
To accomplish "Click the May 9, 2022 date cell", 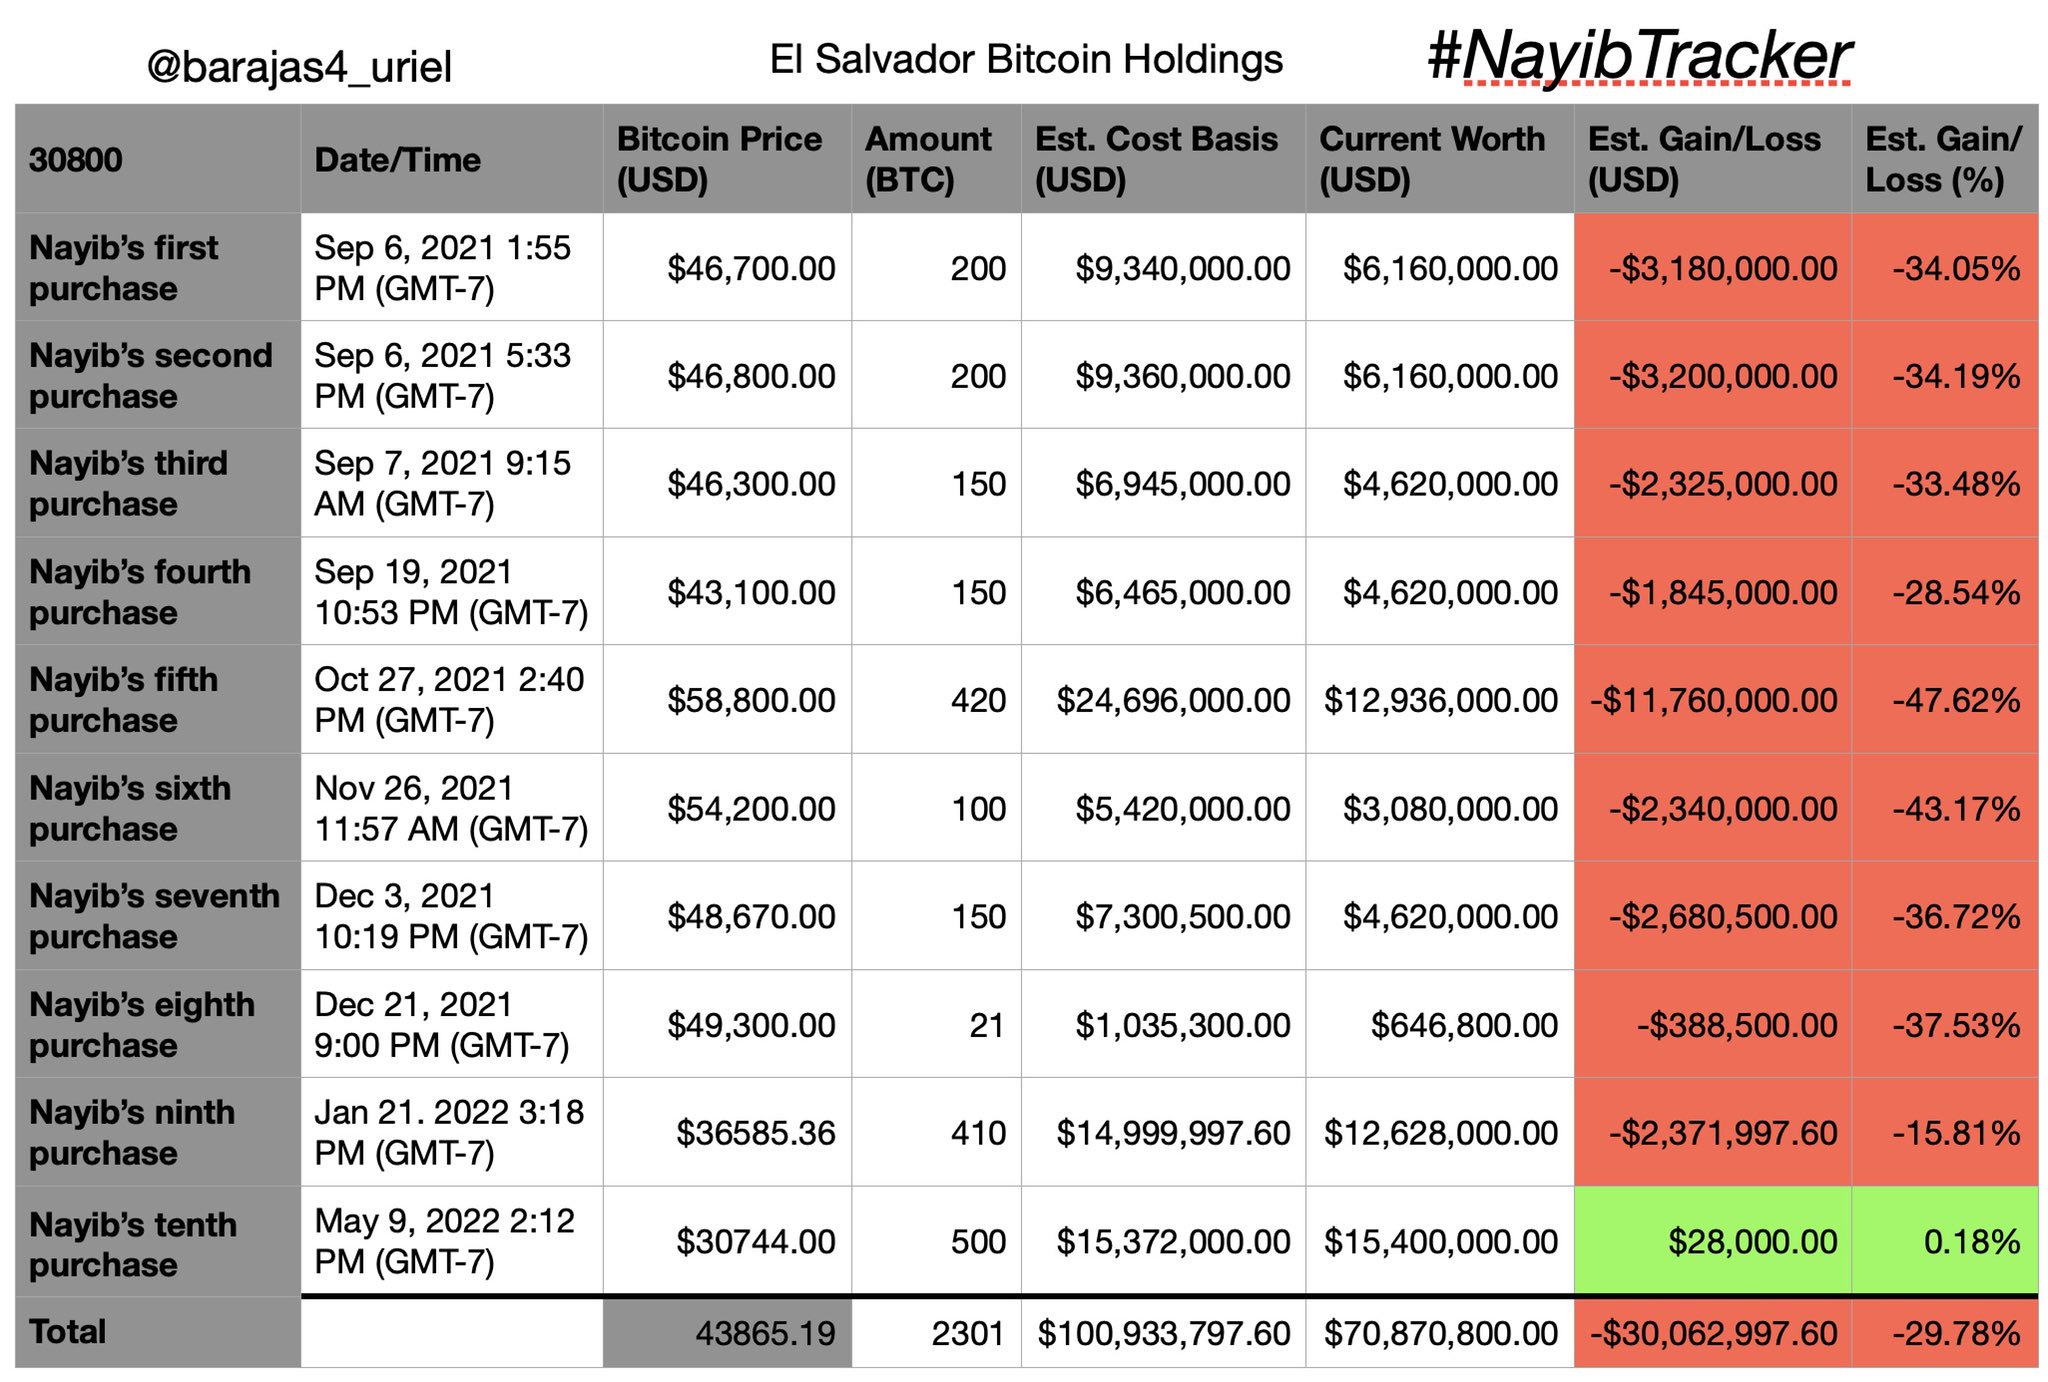I will coord(445,1241).
